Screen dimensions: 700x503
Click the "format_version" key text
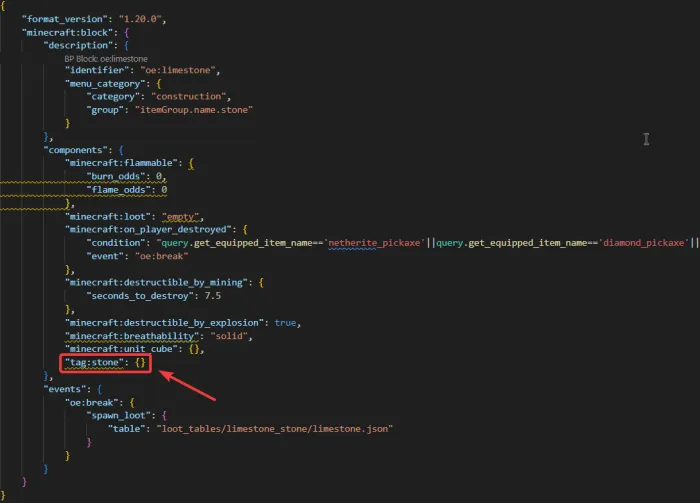[65, 19]
